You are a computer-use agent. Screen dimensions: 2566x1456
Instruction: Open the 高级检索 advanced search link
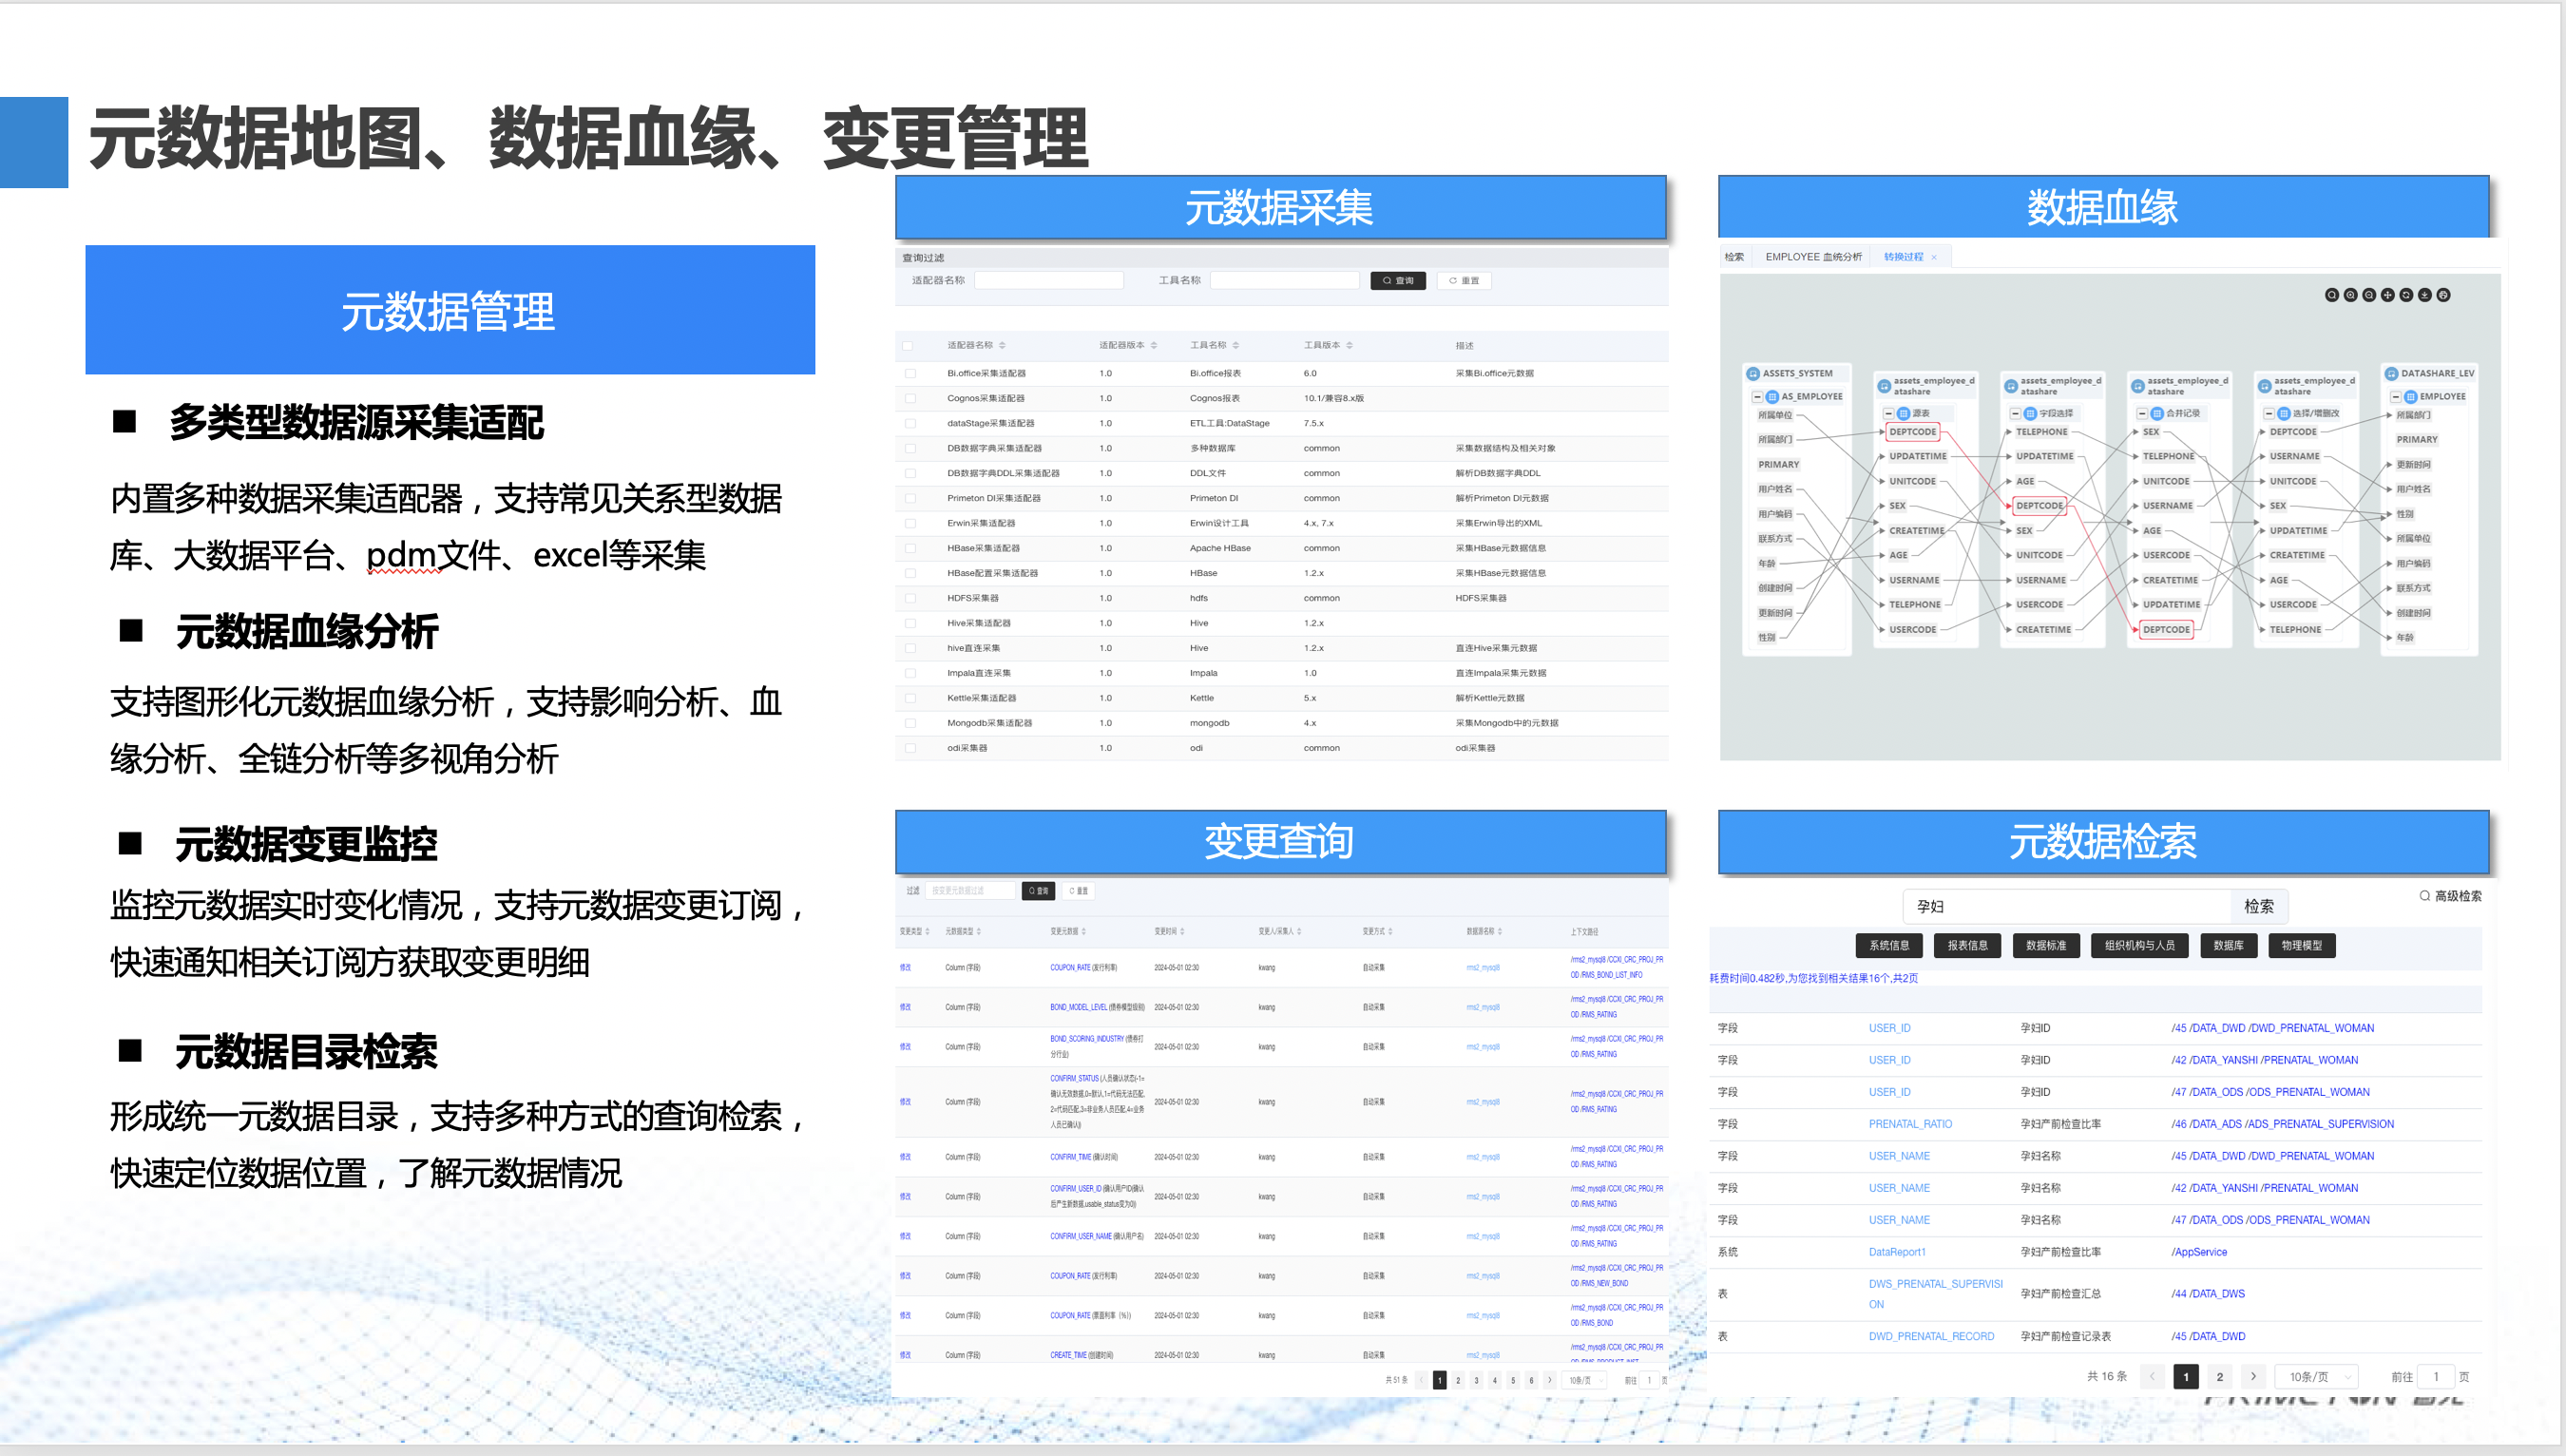click(x=2451, y=896)
